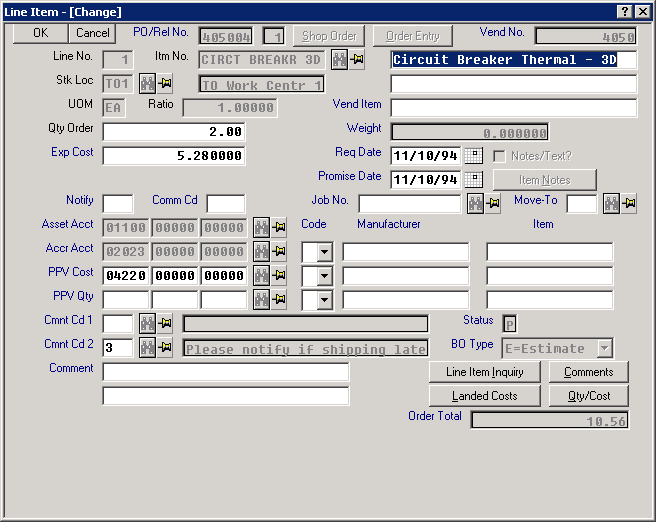Image resolution: width=656 pixels, height=522 pixels.
Task: Click pushpin icon beside Cmnt Cd 2
Action: tap(165, 347)
